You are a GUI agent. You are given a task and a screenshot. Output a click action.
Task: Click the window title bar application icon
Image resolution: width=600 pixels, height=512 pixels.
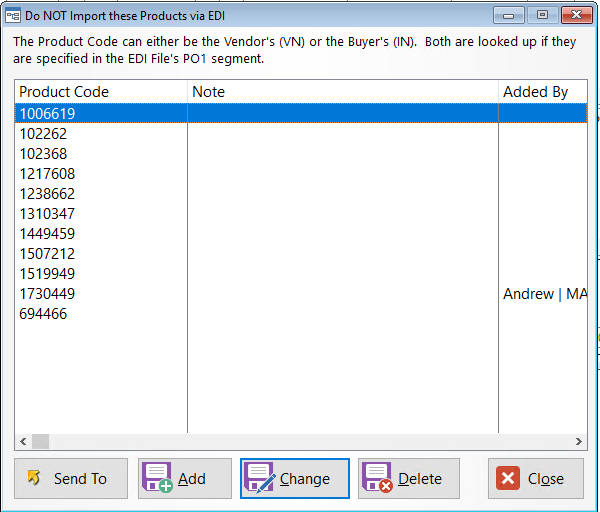tap(13, 16)
